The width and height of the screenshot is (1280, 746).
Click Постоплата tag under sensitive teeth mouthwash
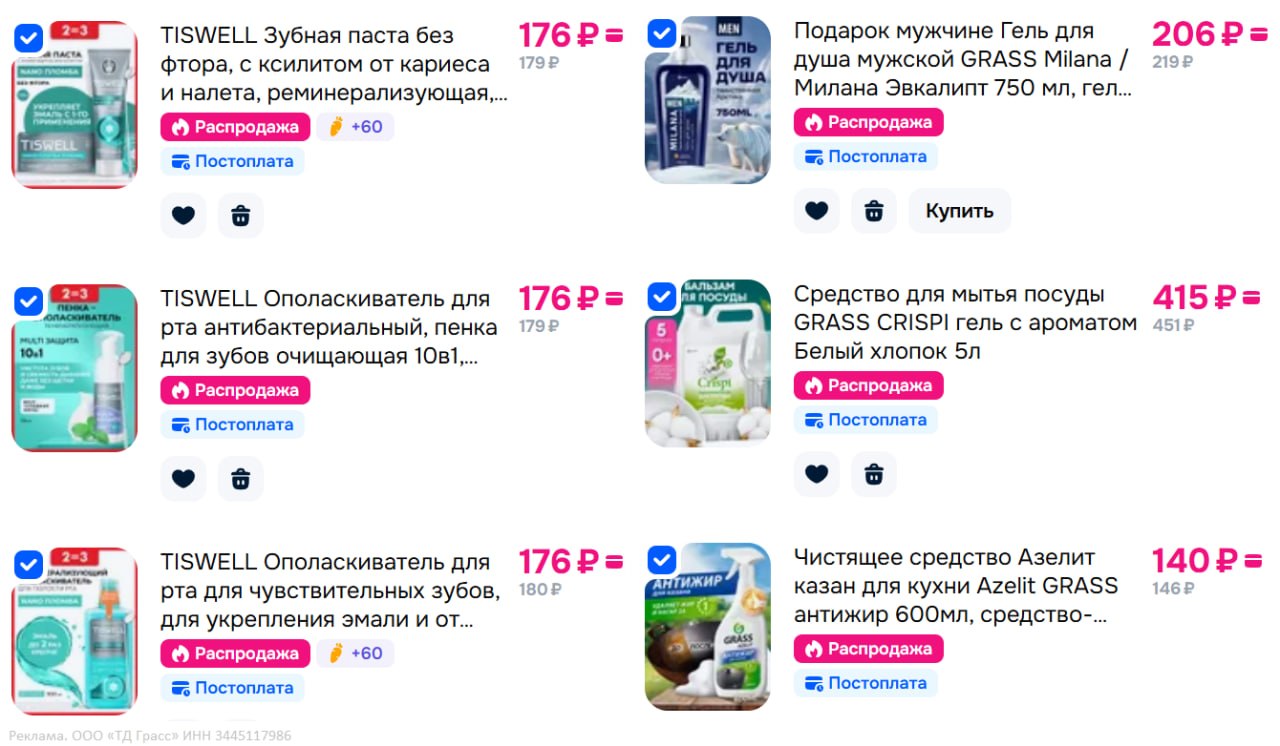tap(233, 688)
